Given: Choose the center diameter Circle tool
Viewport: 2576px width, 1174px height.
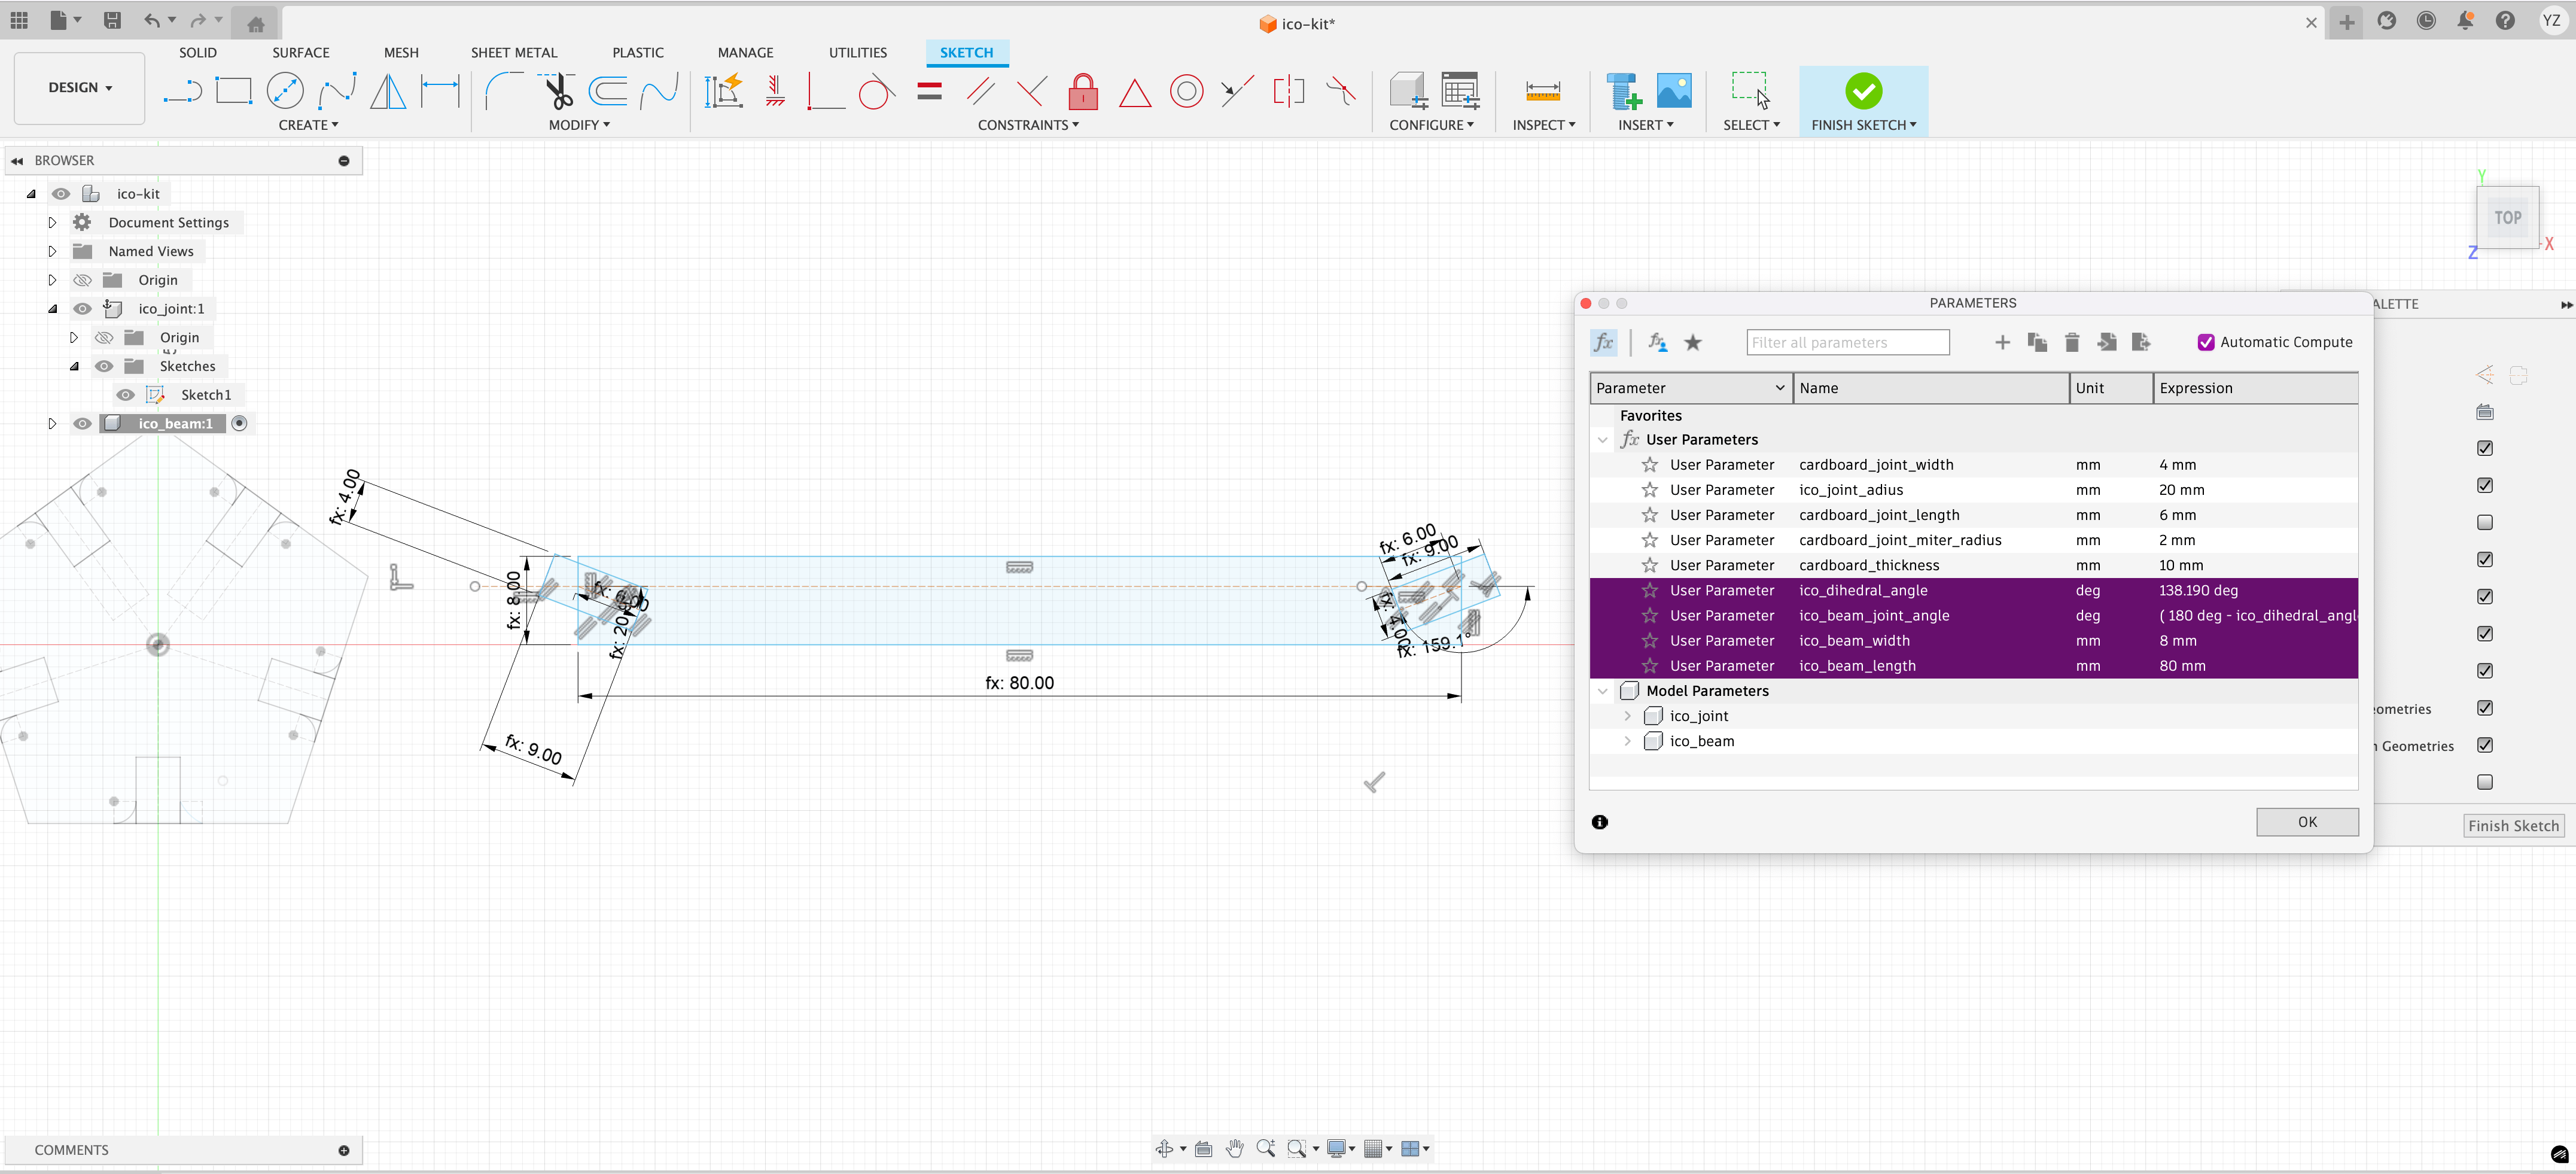Looking at the screenshot, I should [x=285, y=92].
